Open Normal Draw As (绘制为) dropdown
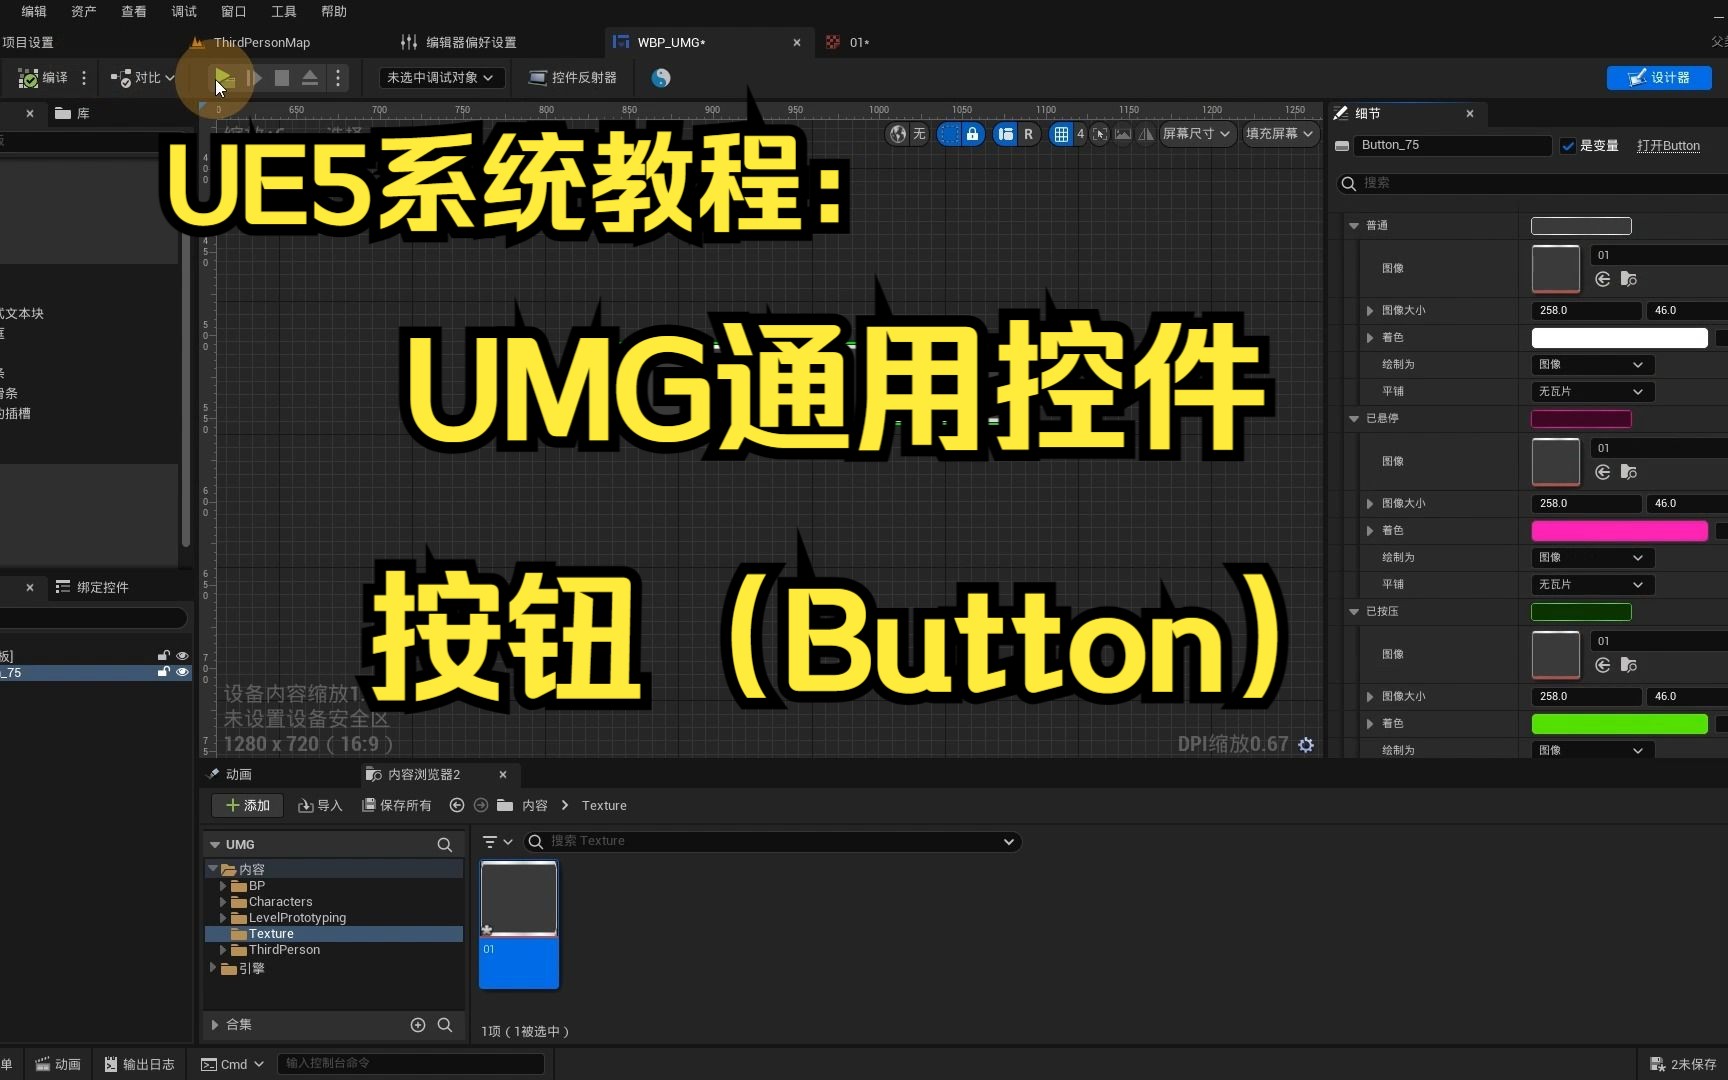Image resolution: width=1728 pixels, height=1080 pixels. point(1591,365)
